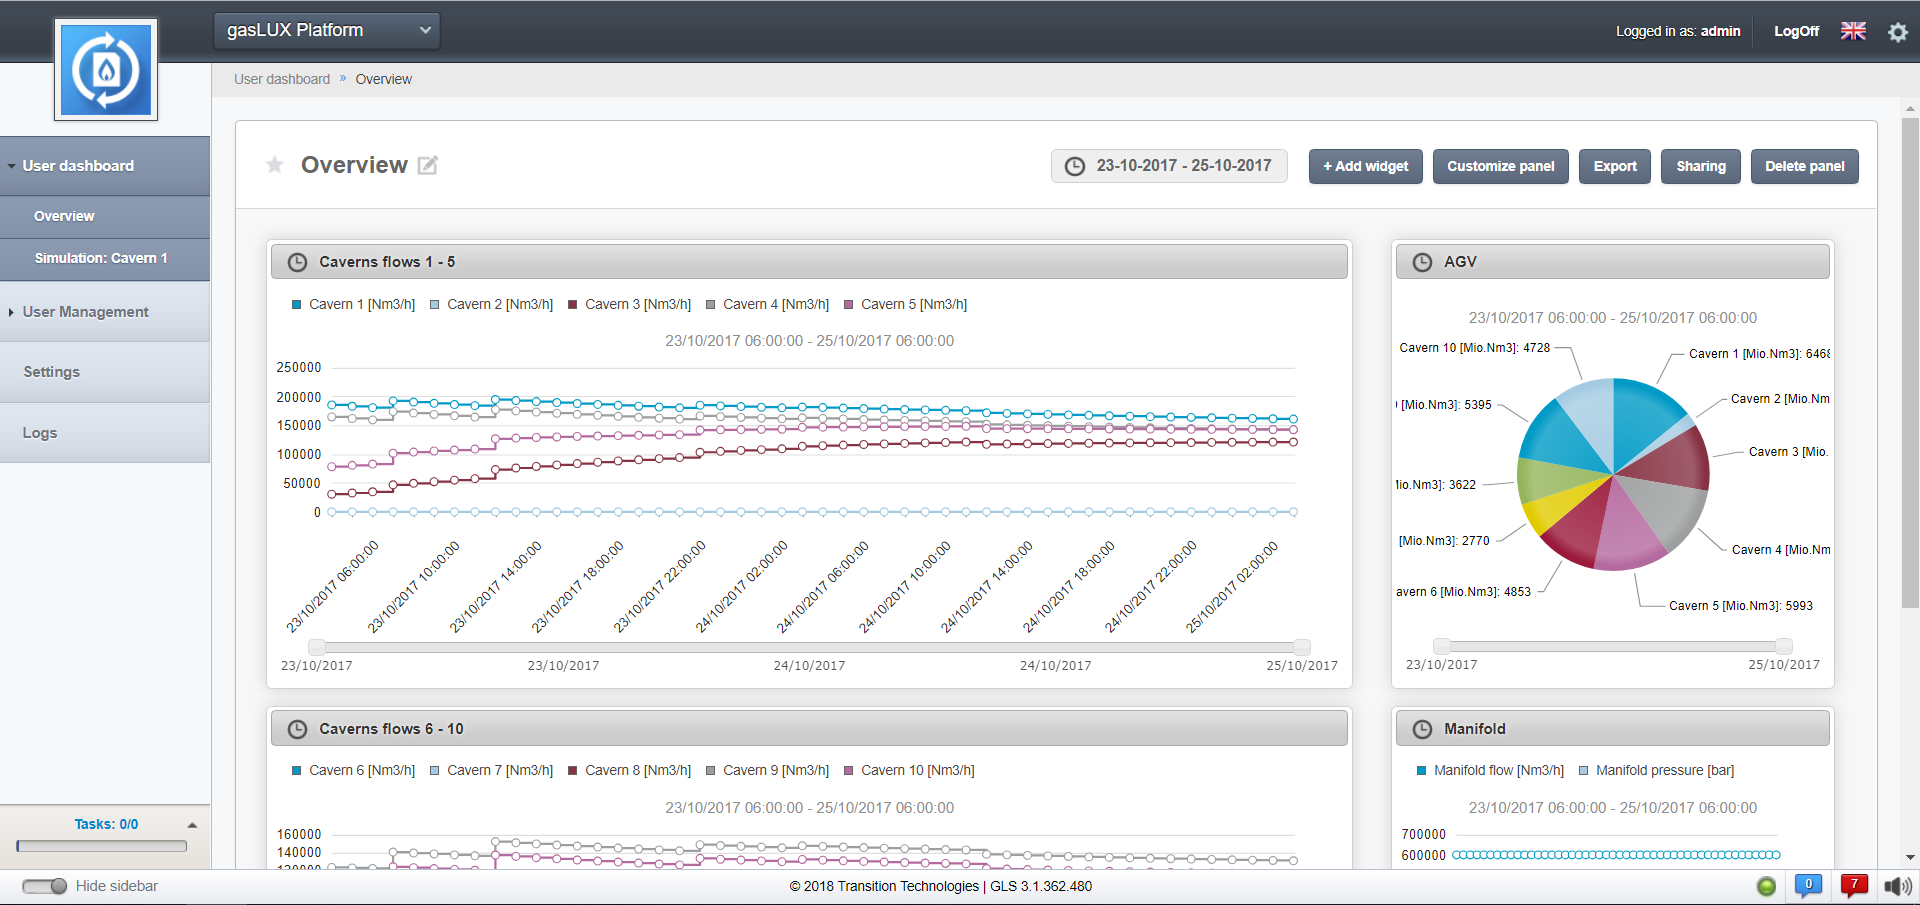Viewport: 1920px width, 905px height.
Task: Click the UK flag language icon
Action: (1853, 31)
